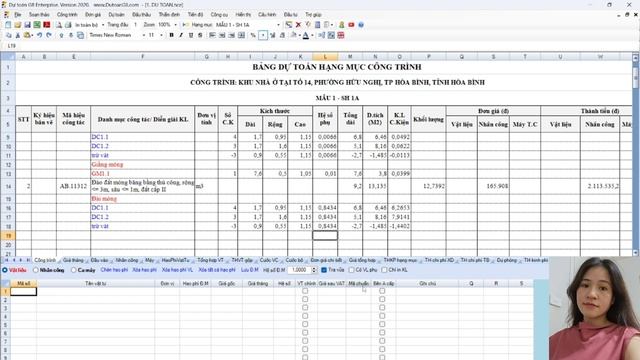640x360 pixels.
Task: Open the Công trình menu
Action: point(67,15)
